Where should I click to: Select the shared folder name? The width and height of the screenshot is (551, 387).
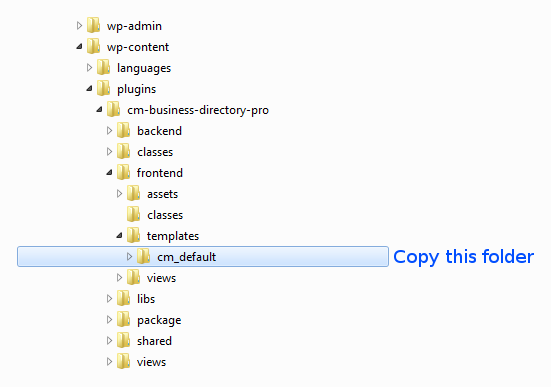tap(154, 341)
